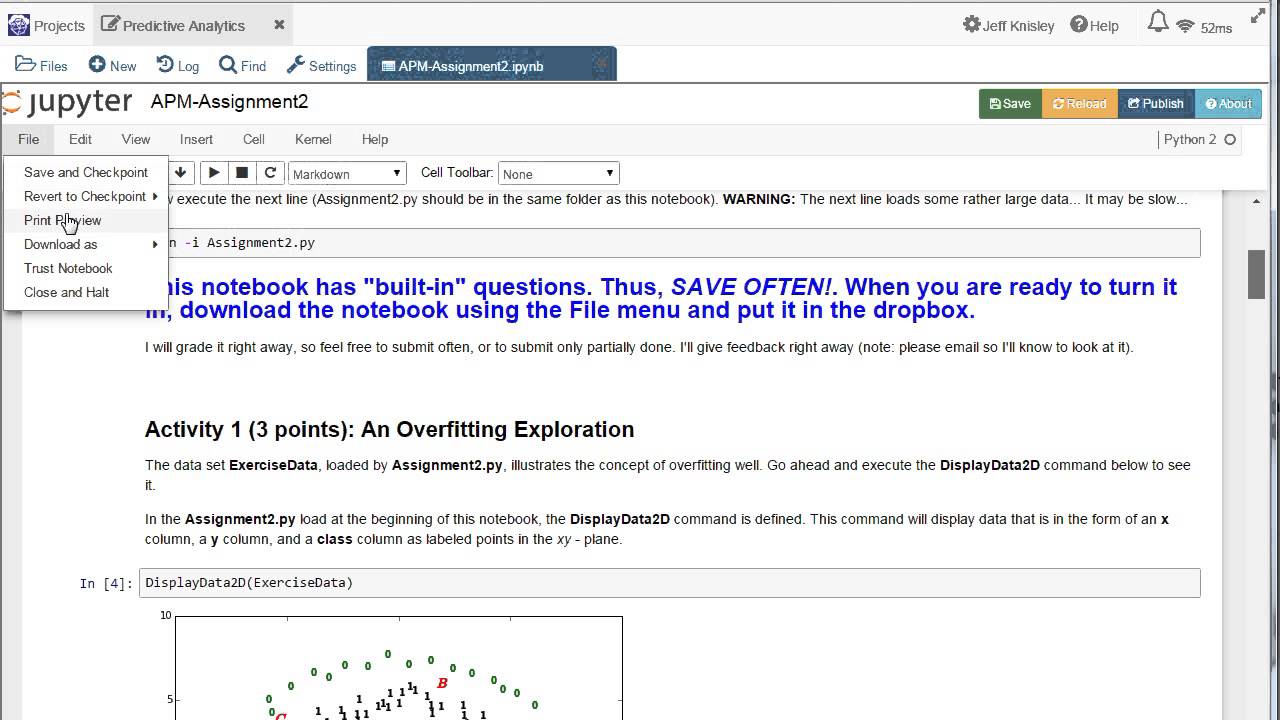Viewport: 1280px width, 720px height.
Task: Interrupt the kernel with stop button
Action: tap(242, 173)
